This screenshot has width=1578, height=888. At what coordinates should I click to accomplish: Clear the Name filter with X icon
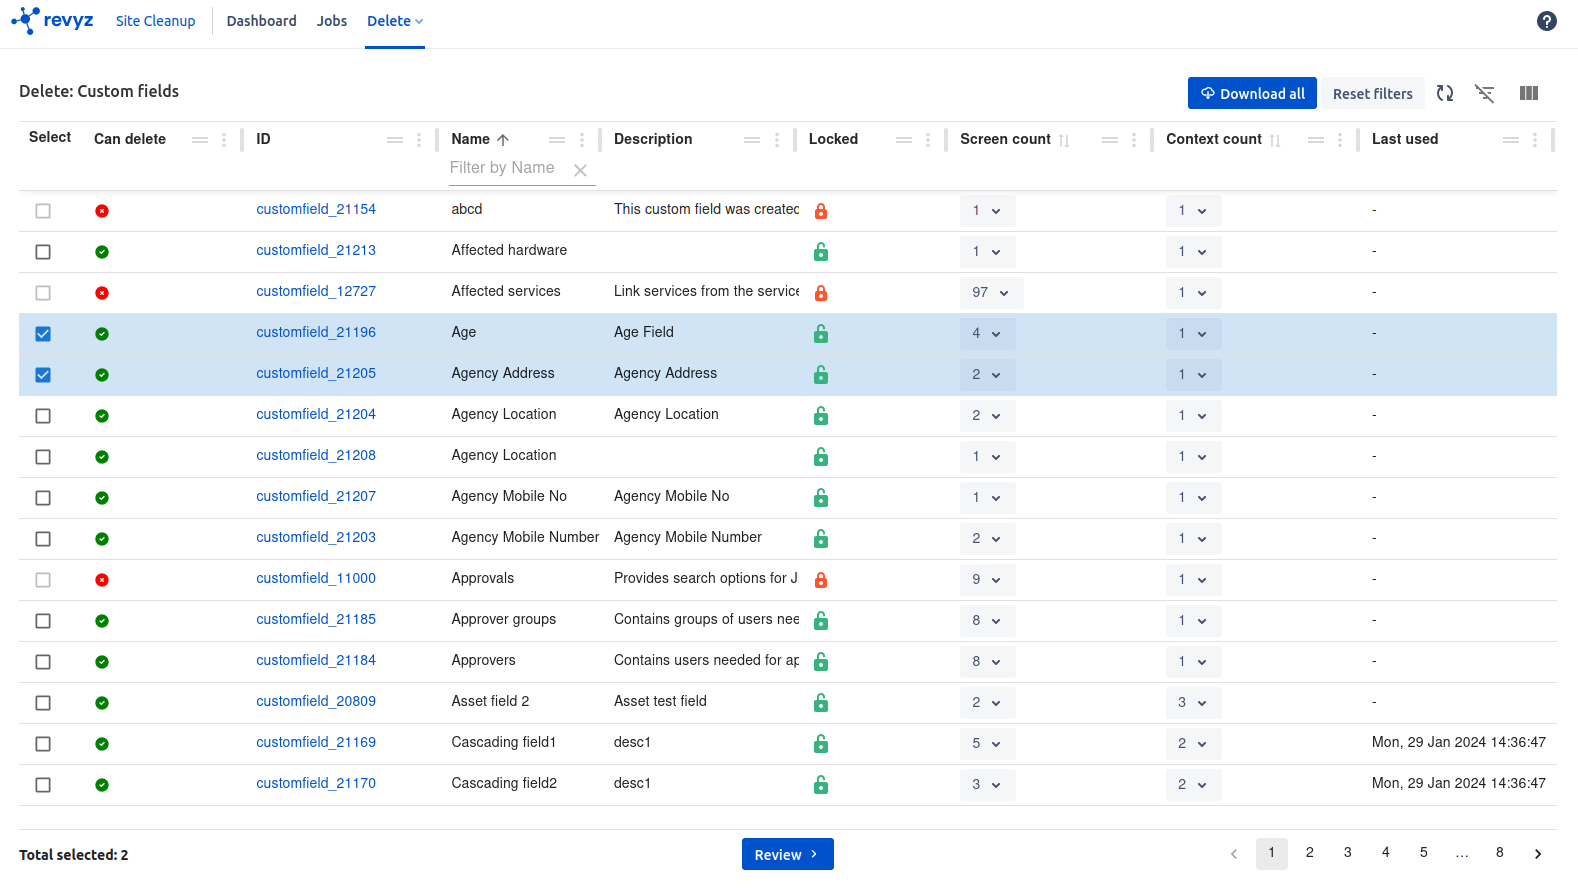(x=580, y=170)
